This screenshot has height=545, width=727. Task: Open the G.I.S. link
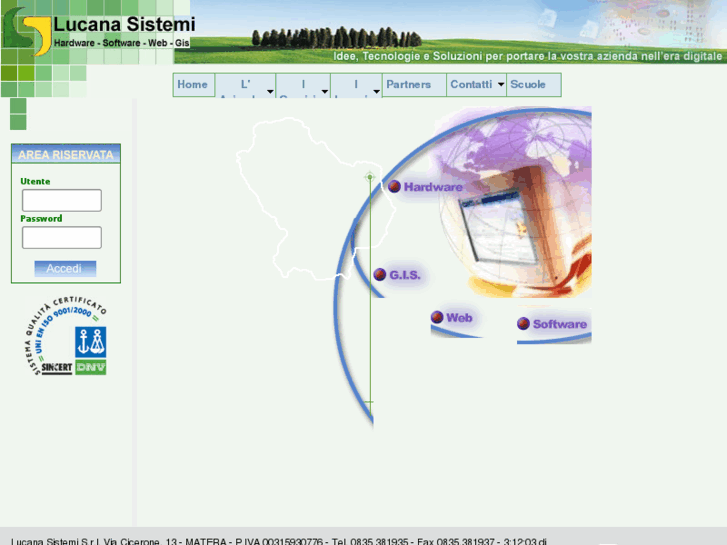405,275
